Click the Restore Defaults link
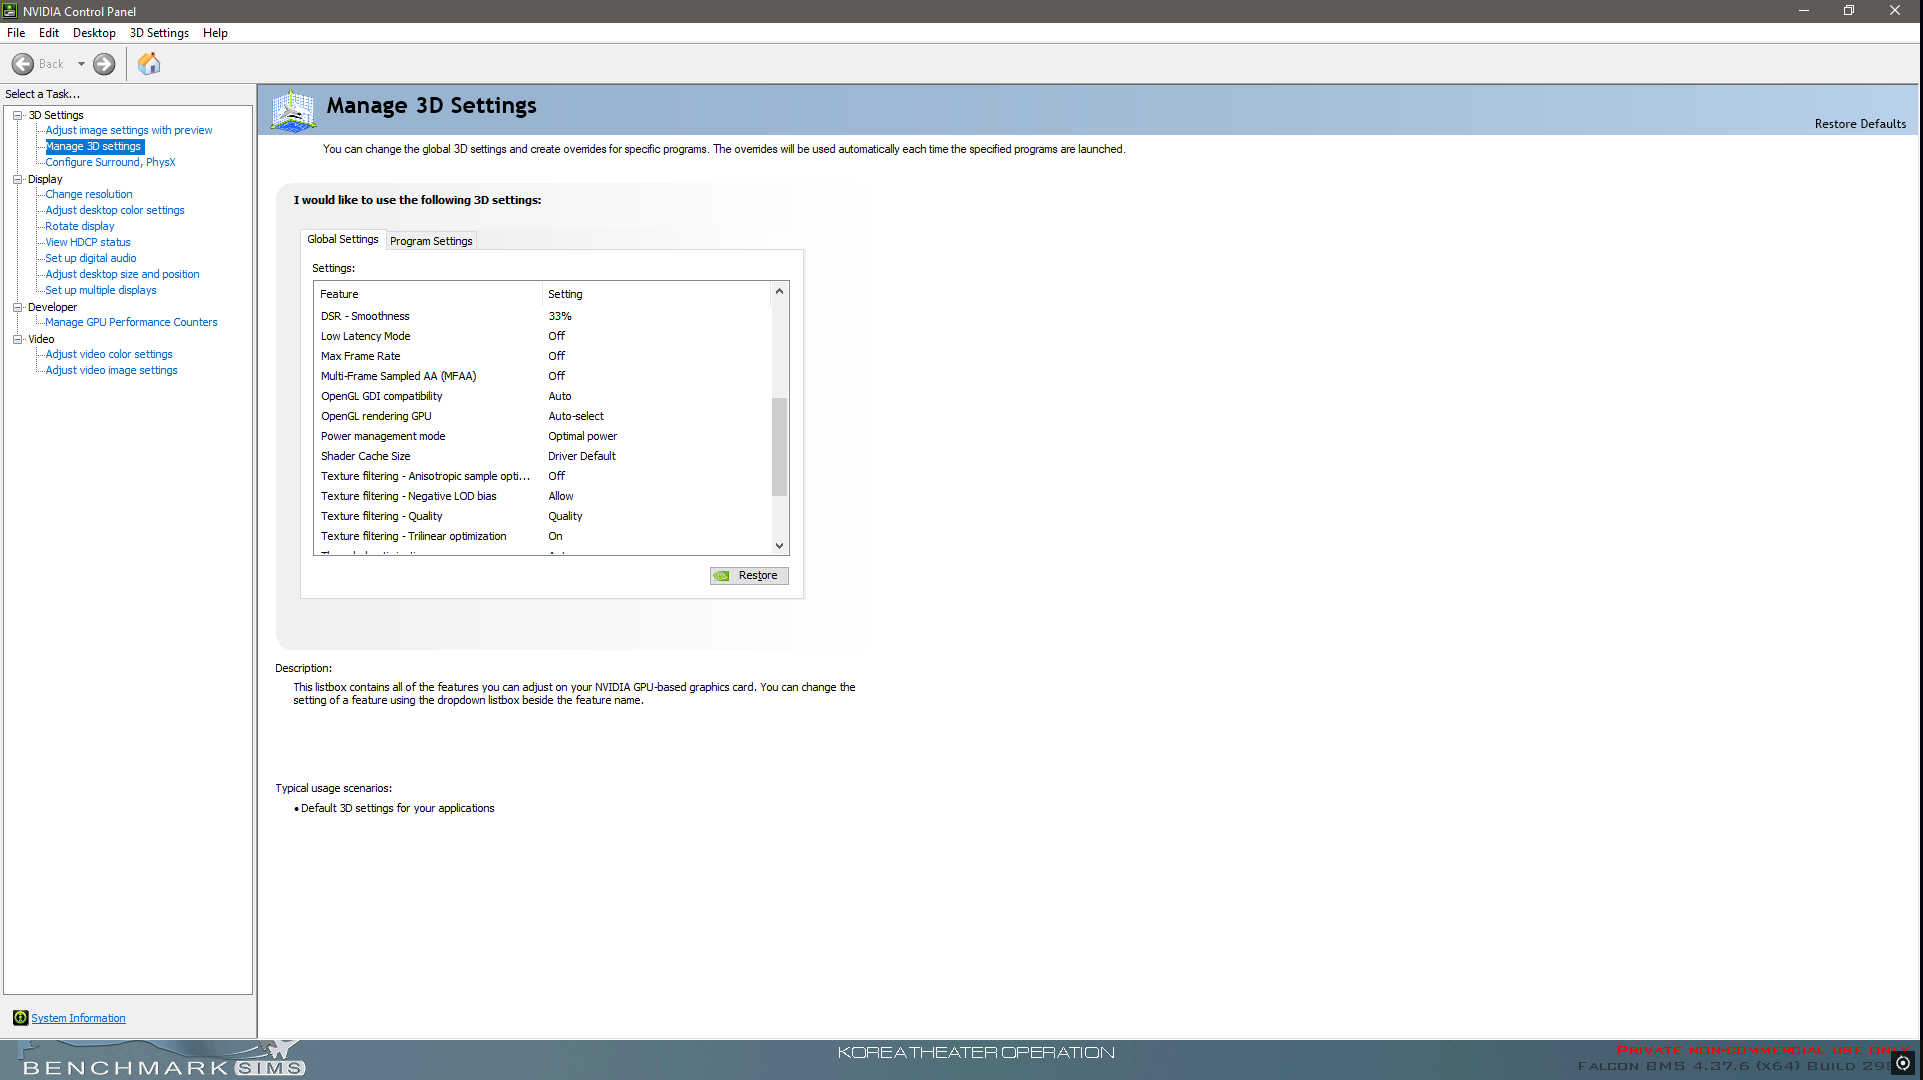The height and width of the screenshot is (1080, 1923). coord(1860,124)
